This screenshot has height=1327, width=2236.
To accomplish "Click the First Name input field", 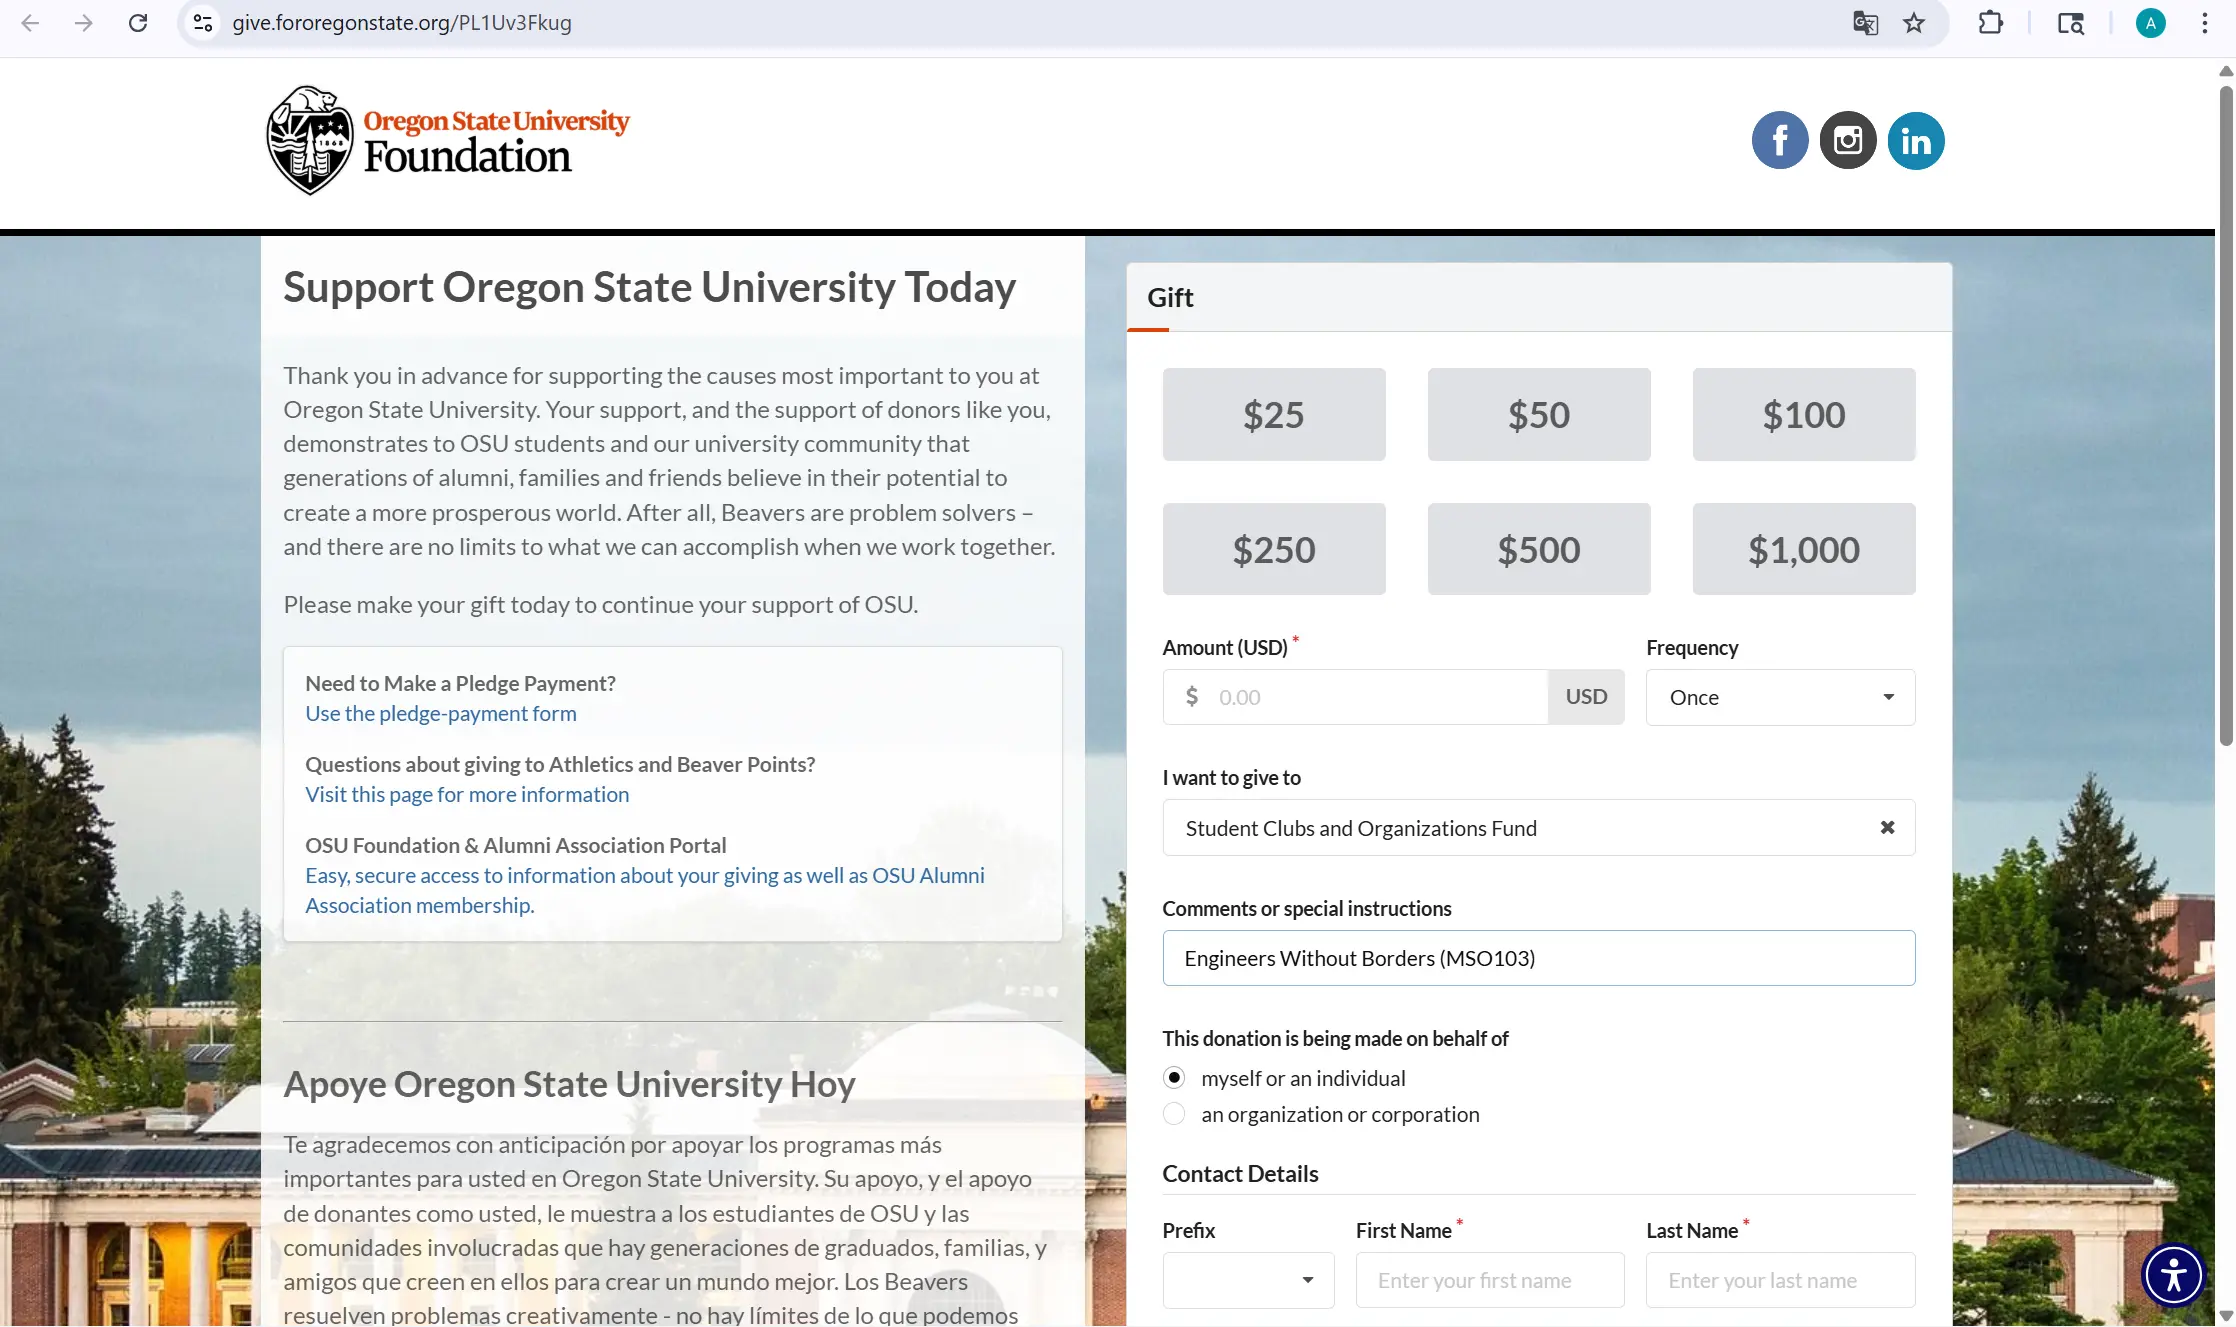I will 1489,1280.
